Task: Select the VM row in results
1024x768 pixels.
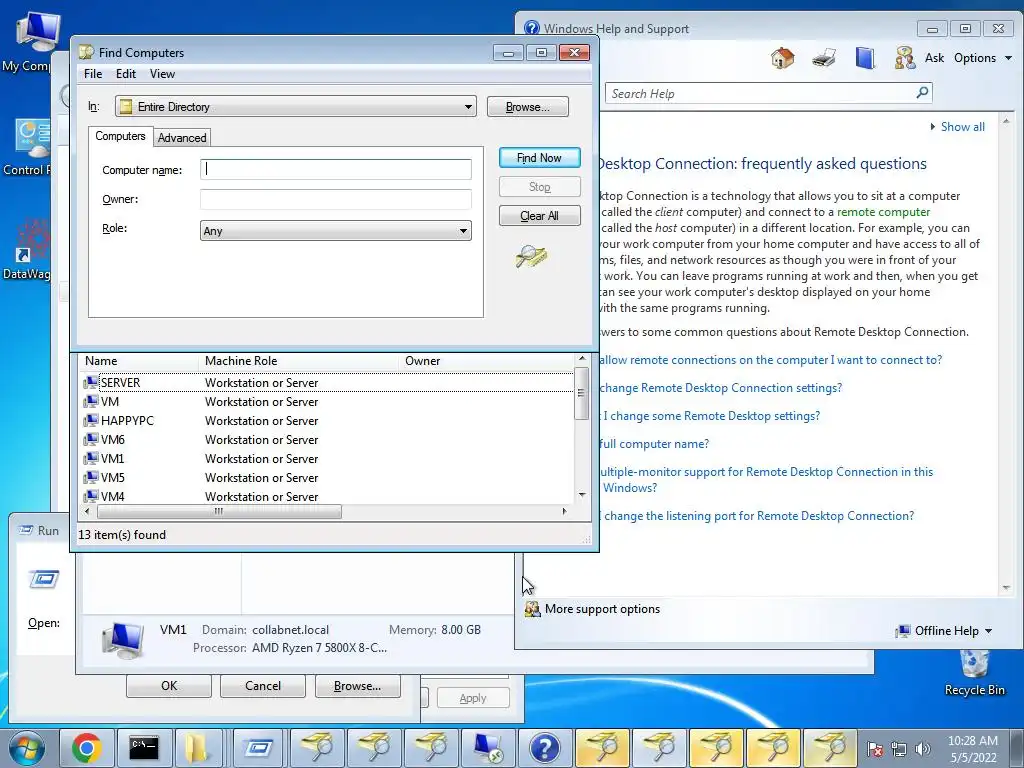Action: (327, 402)
